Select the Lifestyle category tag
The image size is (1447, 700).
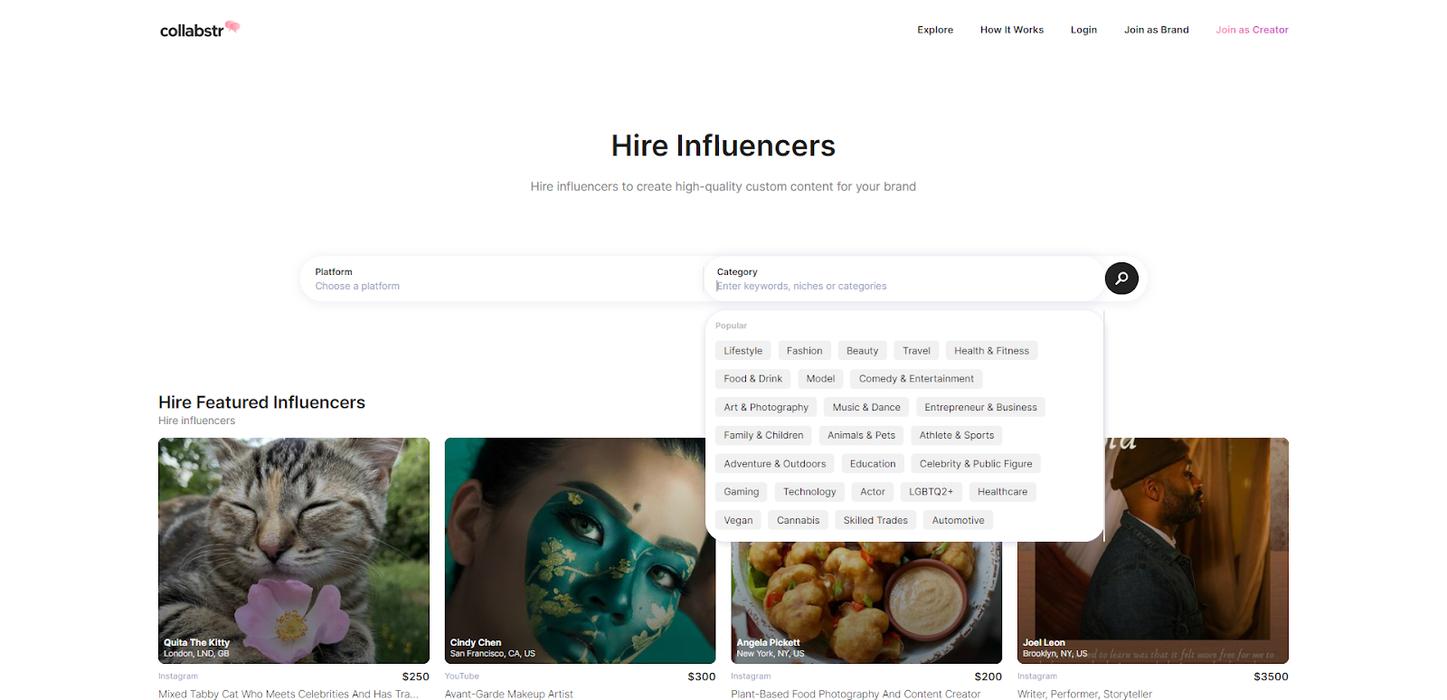coord(743,351)
